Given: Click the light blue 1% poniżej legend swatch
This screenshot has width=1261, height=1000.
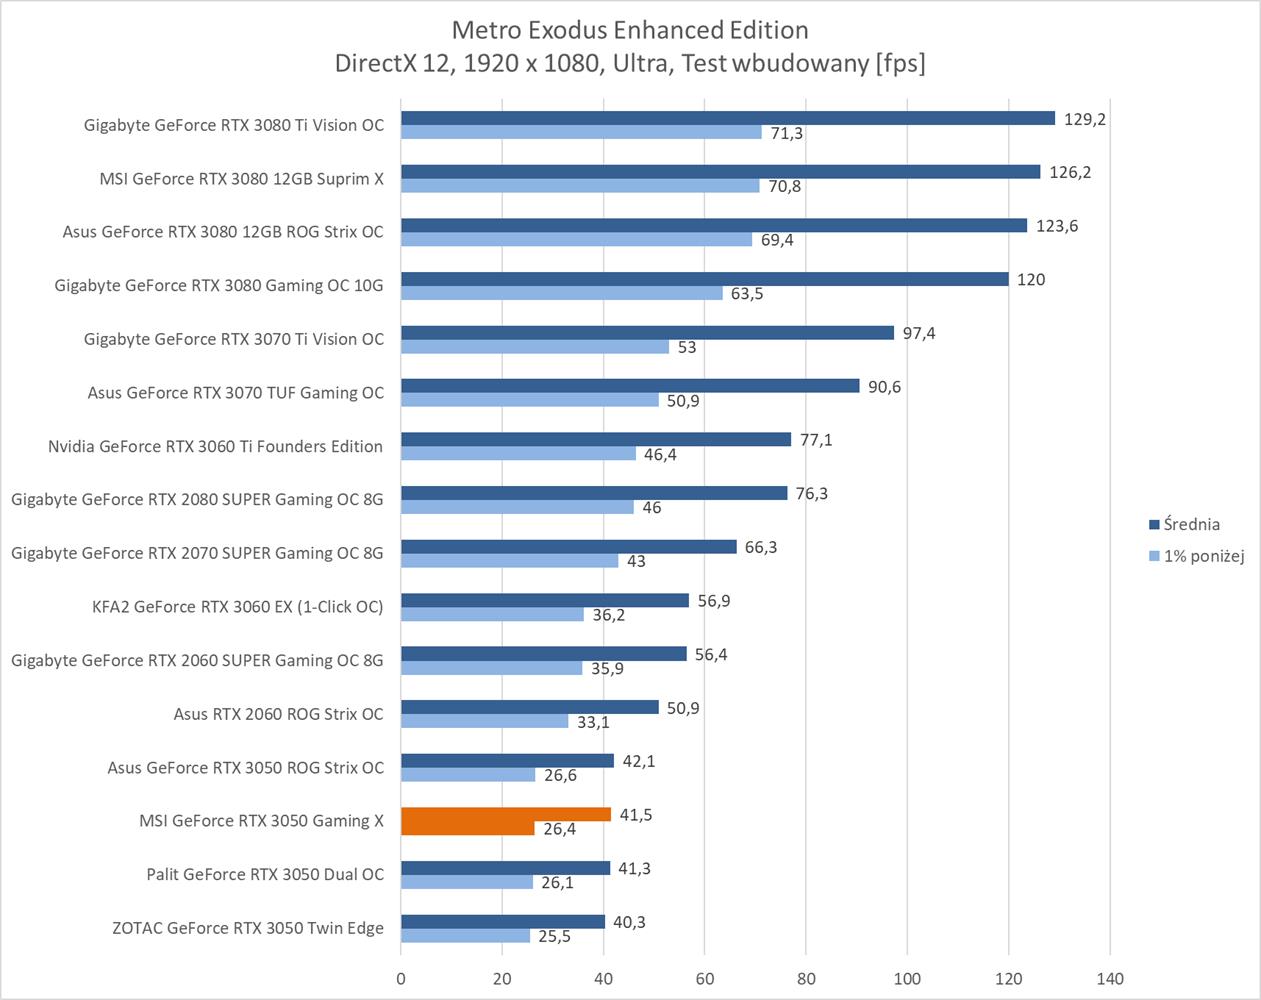Looking at the screenshot, I should (x=1154, y=556).
